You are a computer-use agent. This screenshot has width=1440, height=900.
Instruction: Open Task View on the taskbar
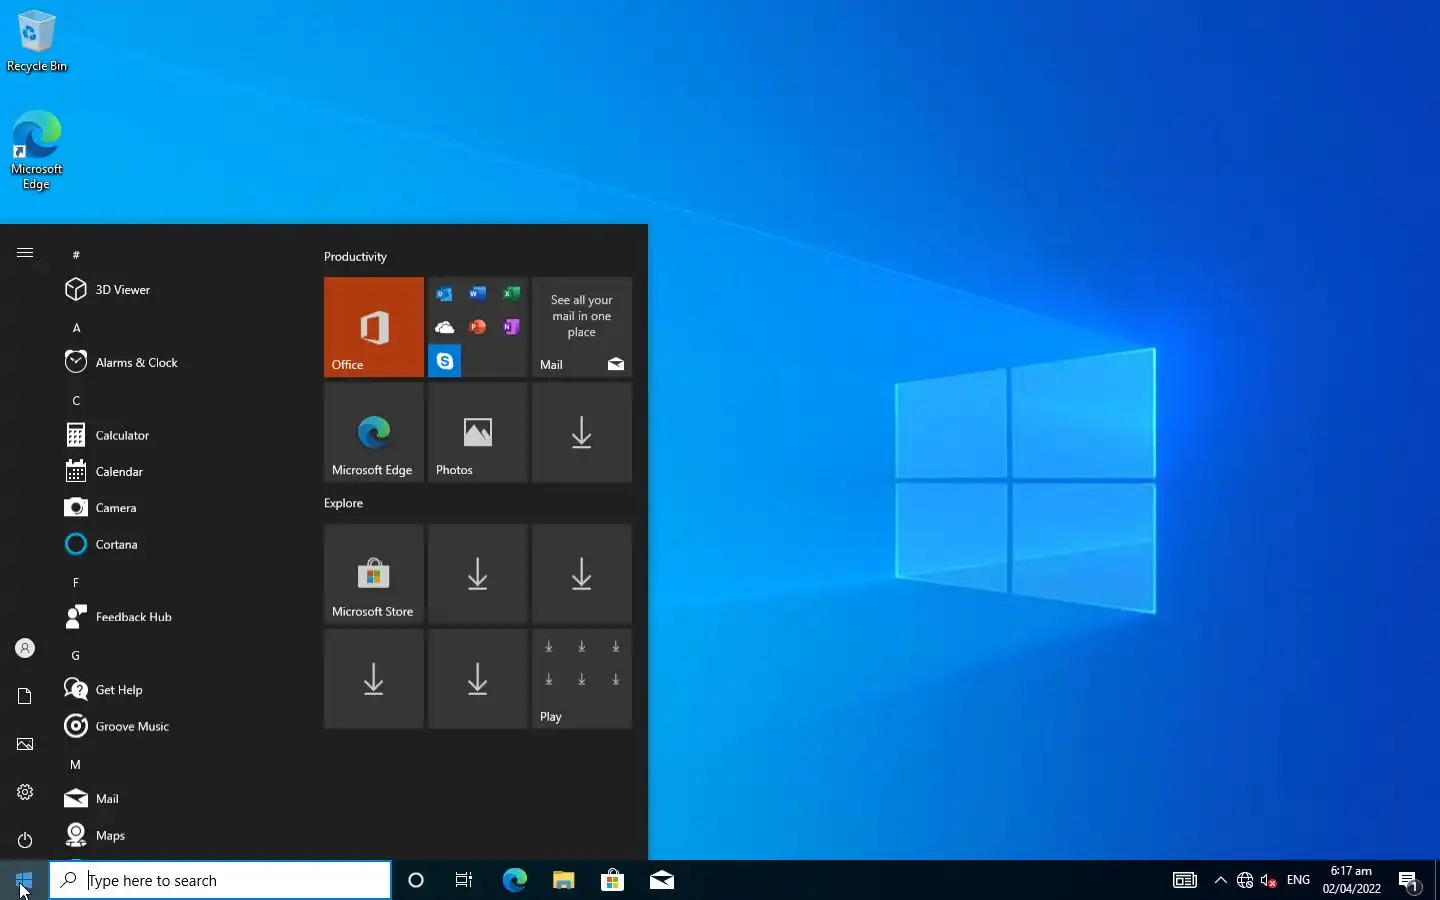pos(464,880)
